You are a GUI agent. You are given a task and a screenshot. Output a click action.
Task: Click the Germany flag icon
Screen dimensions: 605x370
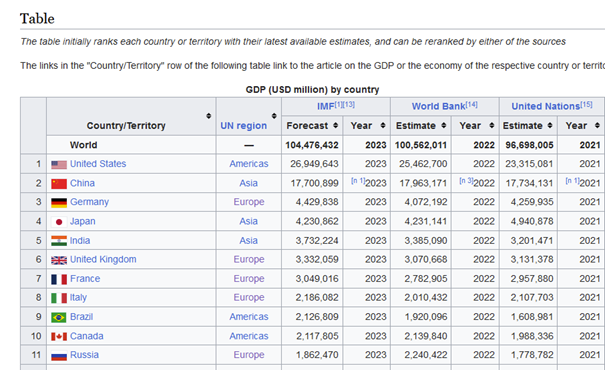59,203
